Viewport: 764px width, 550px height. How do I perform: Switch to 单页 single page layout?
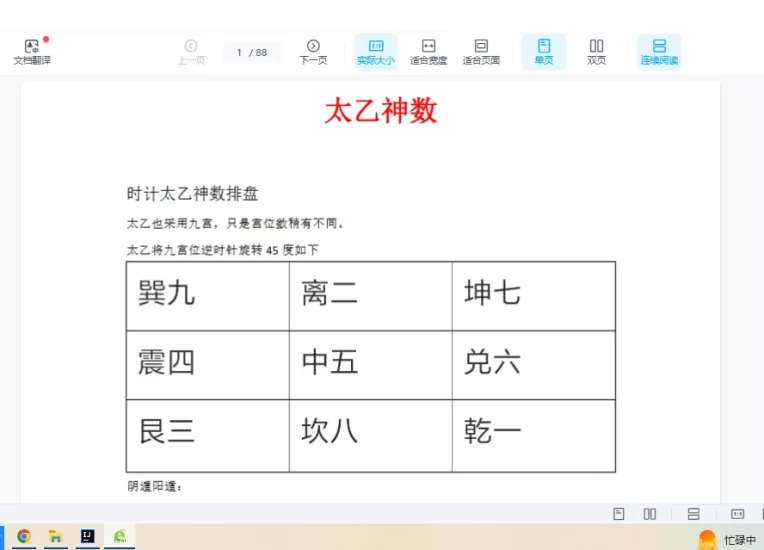(544, 52)
